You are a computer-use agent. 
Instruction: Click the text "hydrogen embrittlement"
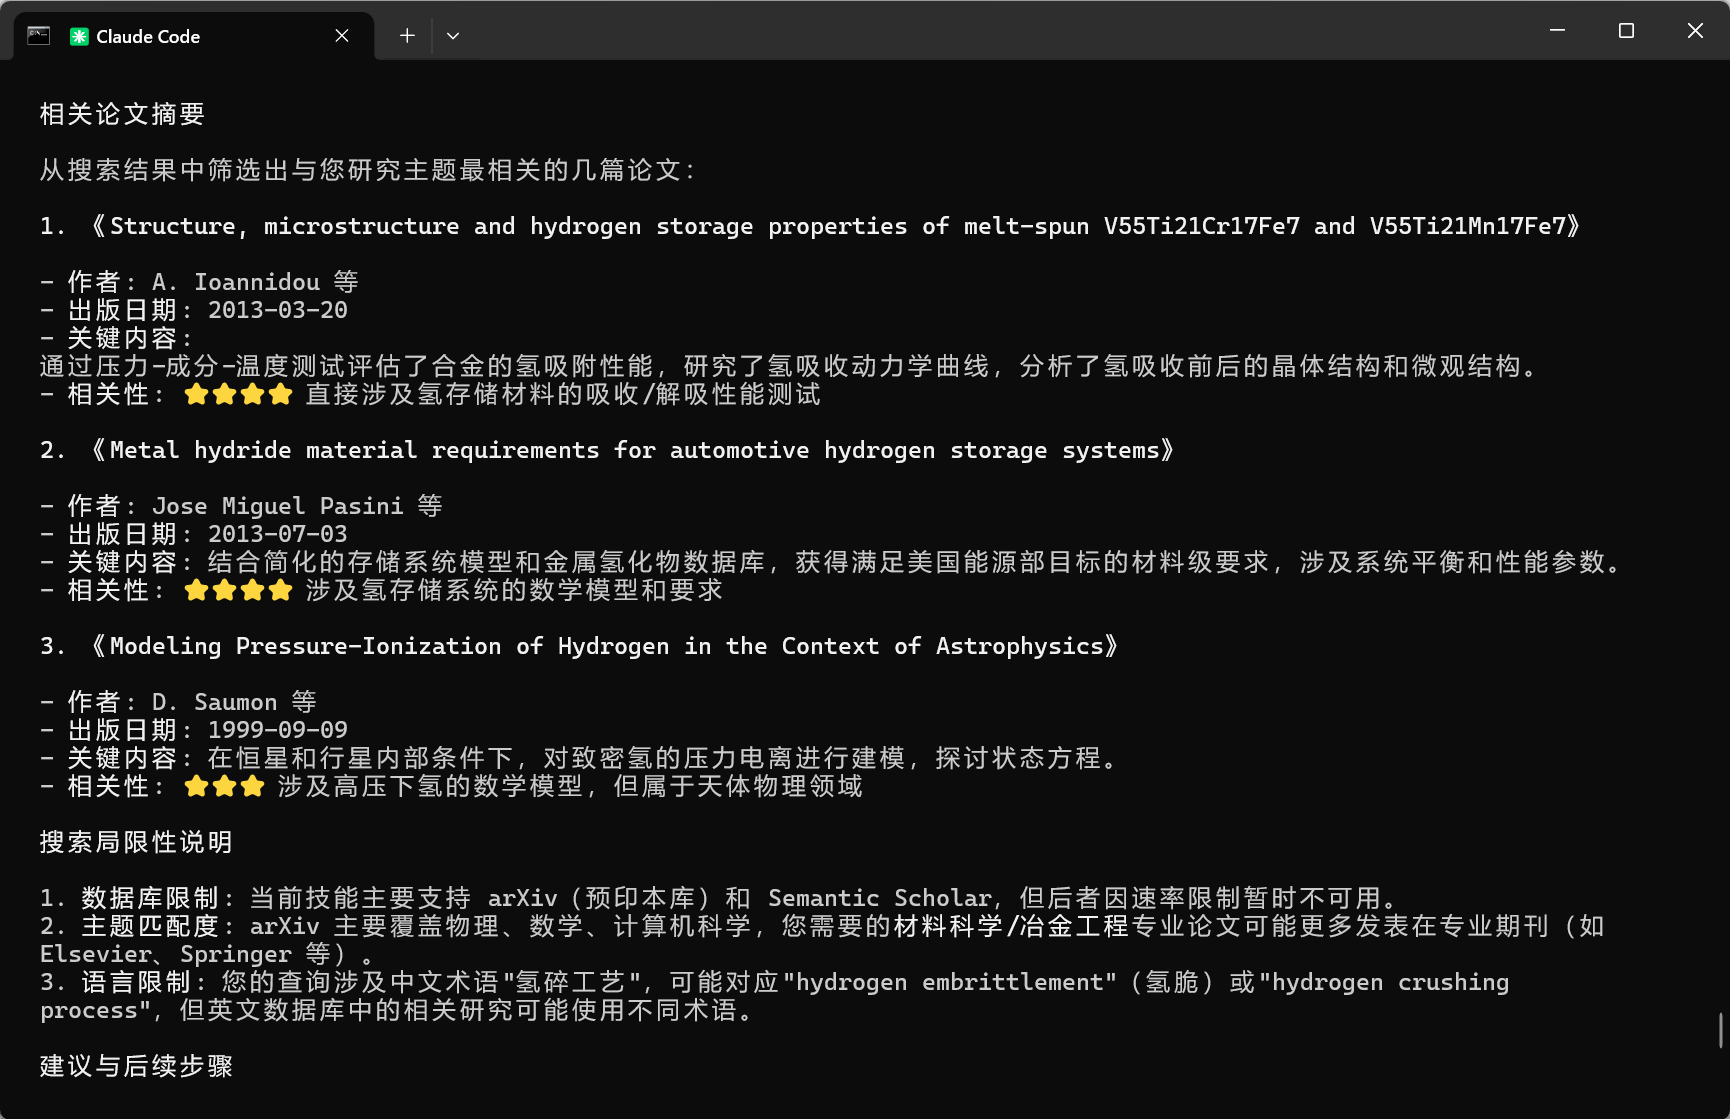(949, 982)
